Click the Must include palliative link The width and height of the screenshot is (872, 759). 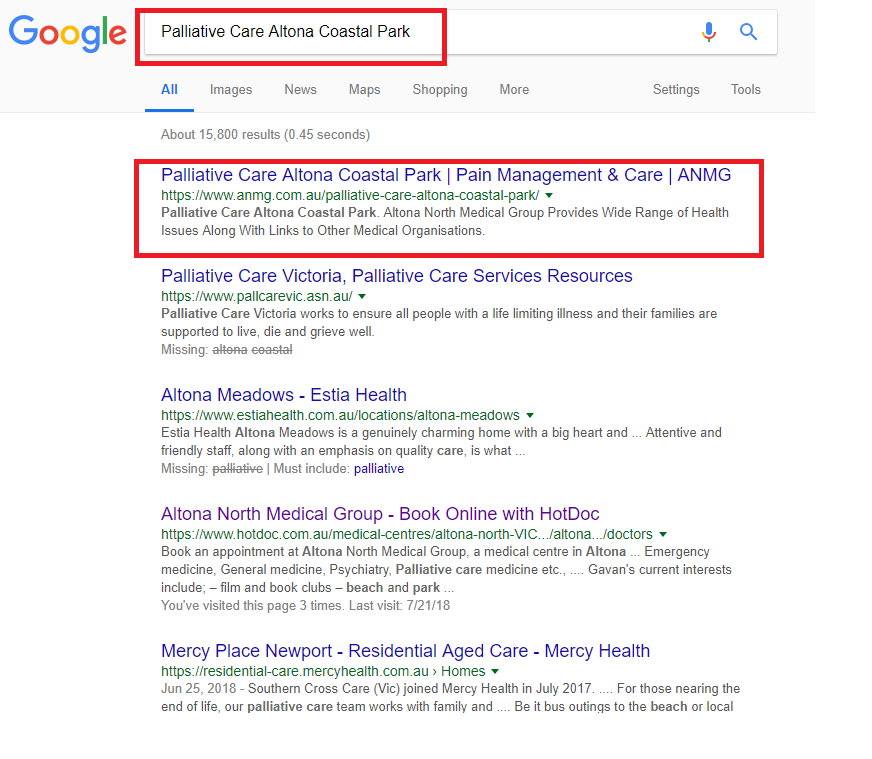pyautogui.click(x=379, y=469)
